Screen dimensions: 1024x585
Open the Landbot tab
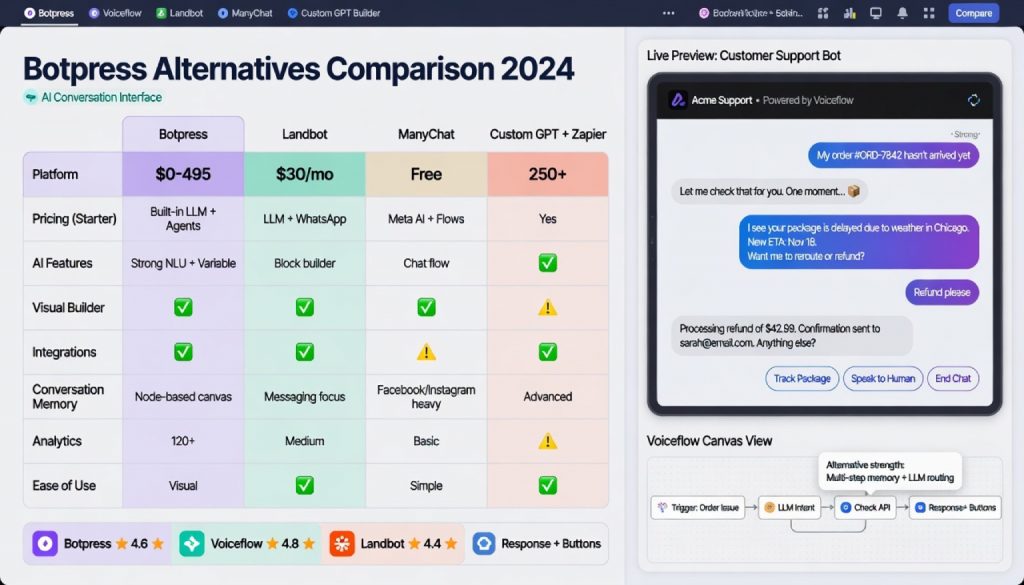point(180,13)
